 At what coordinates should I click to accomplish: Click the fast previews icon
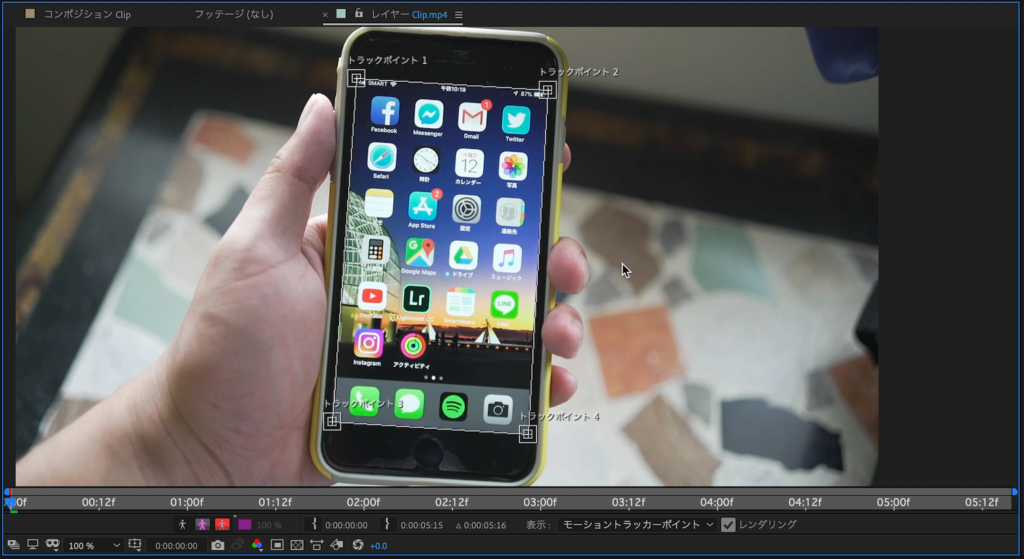tap(337, 545)
